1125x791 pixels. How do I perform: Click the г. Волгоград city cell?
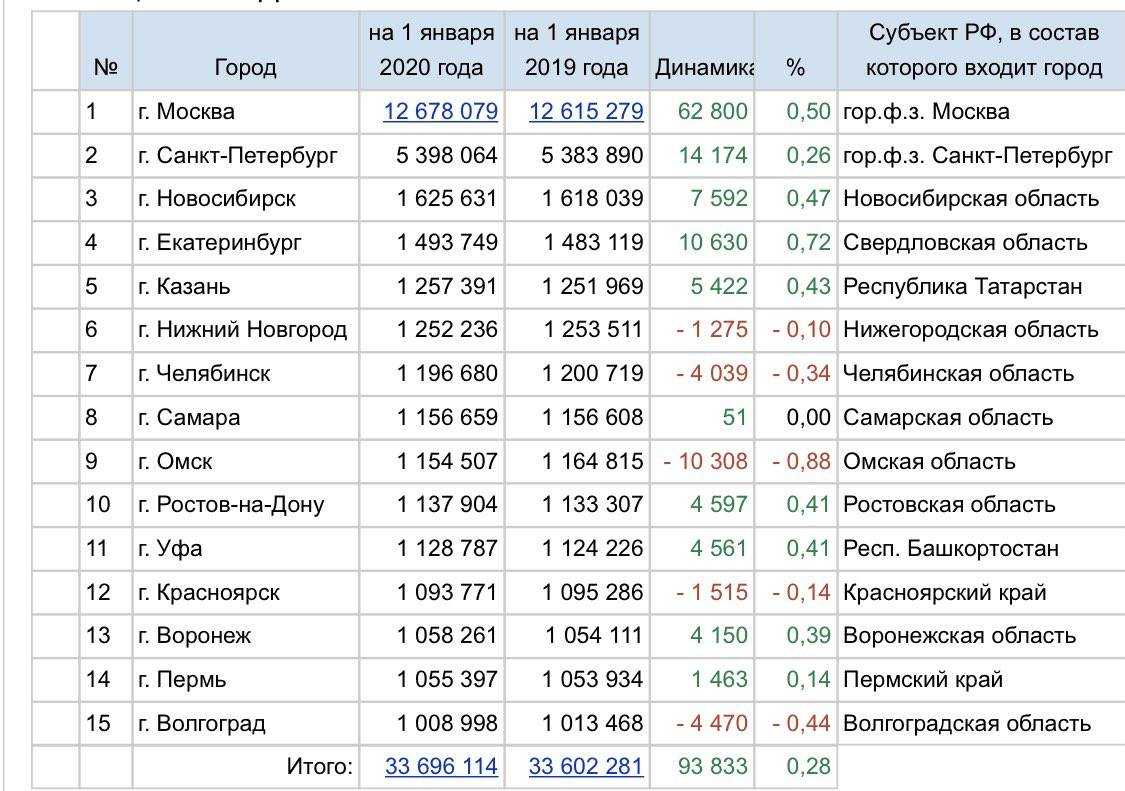[245, 723]
